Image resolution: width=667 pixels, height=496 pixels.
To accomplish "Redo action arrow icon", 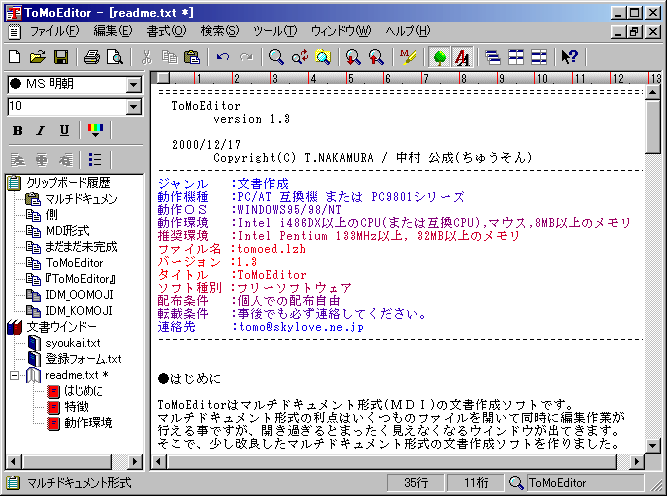I will coord(246,57).
